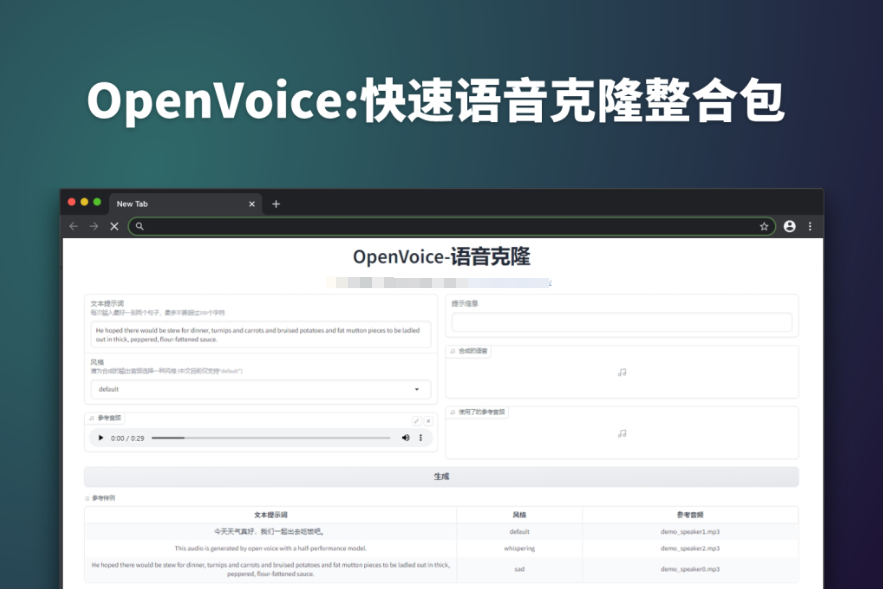
Task: Open the browser three-dot menu
Action: 810,227
